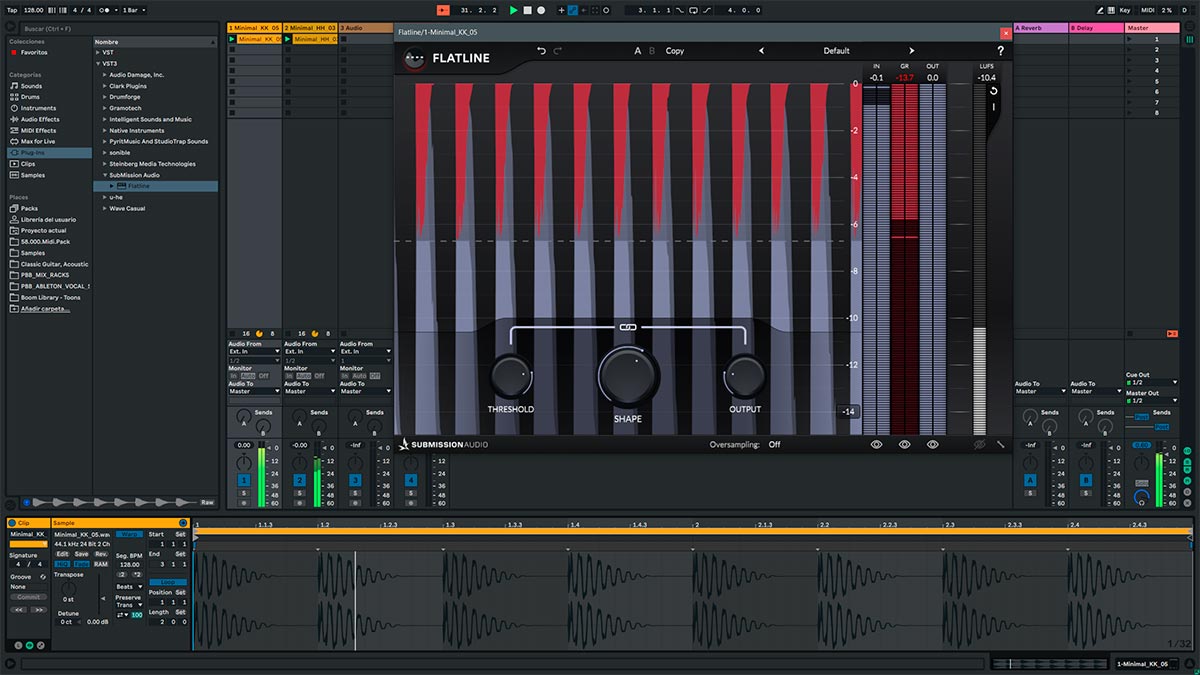Solo track 1 with S button
The height and width of the screenshot is (675, 1200).
click(x=243, y=493)
